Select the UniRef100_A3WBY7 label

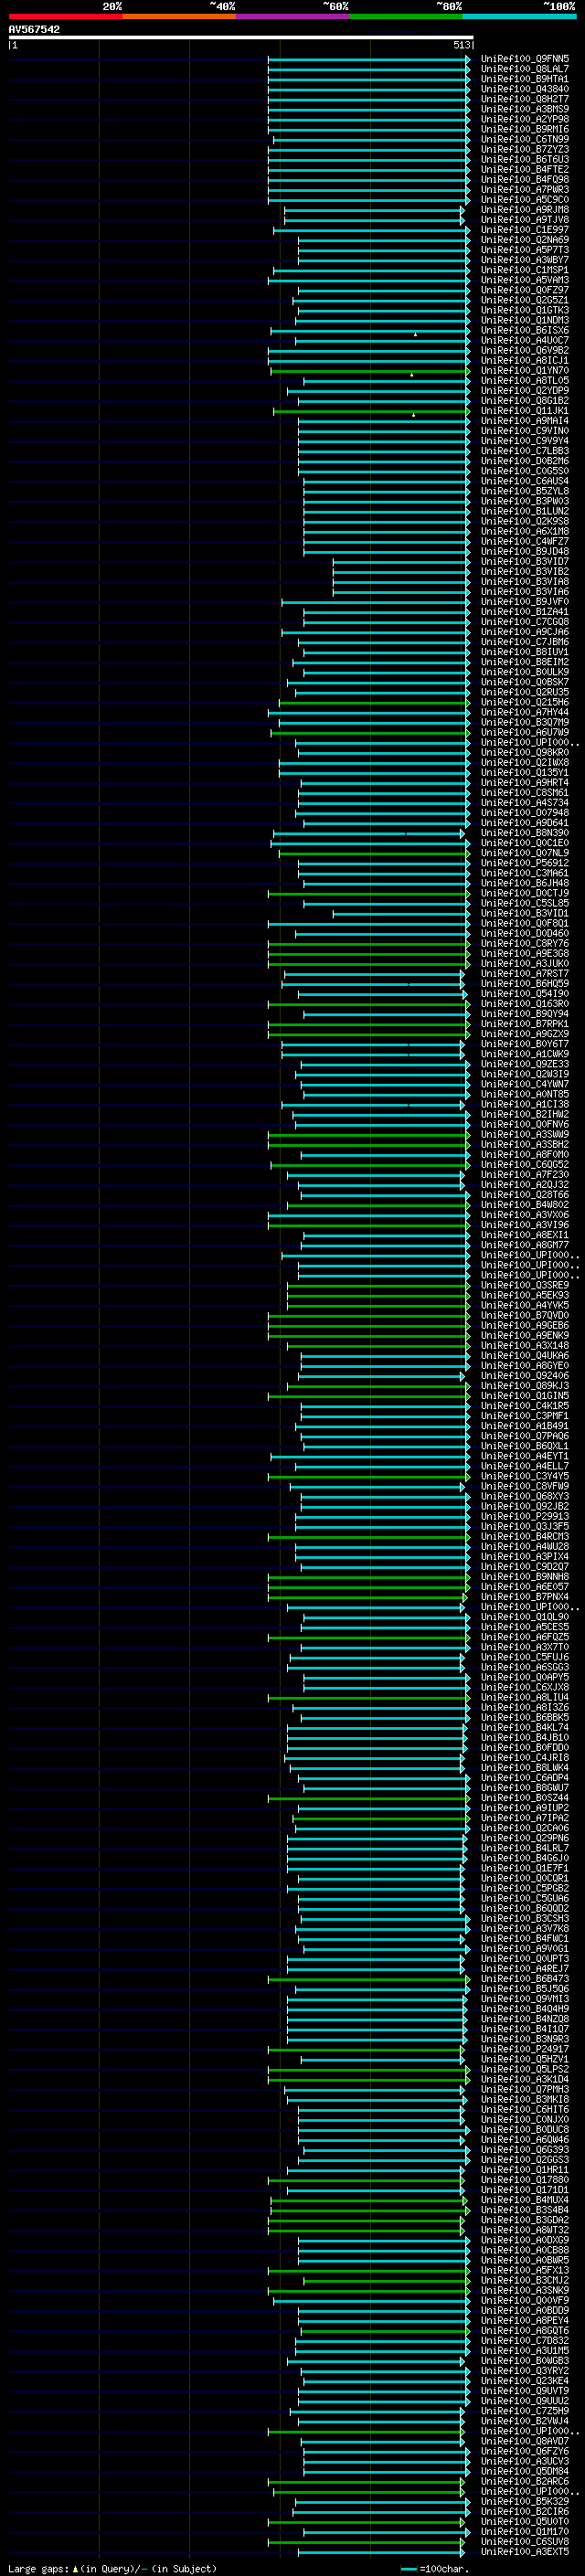coord(525,260)
